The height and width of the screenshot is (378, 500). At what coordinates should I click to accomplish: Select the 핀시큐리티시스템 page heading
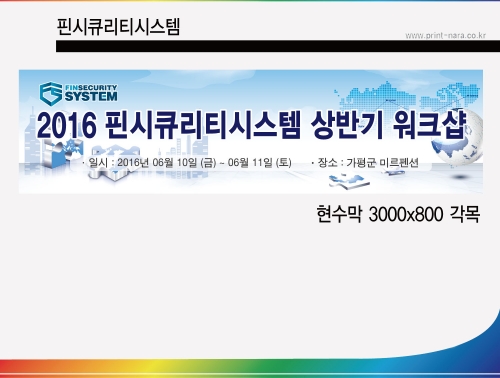coord(118,27)
